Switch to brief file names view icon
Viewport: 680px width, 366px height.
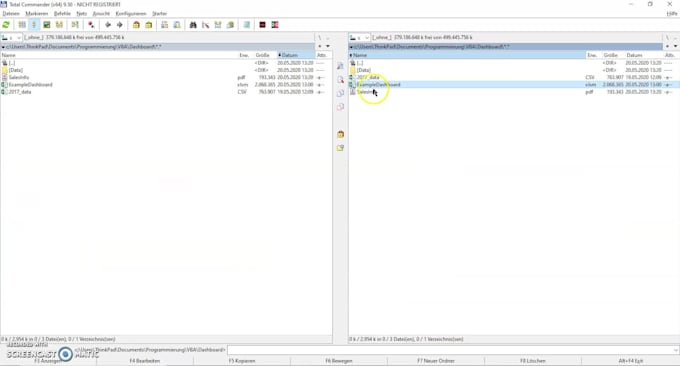(x=22, y=25)
